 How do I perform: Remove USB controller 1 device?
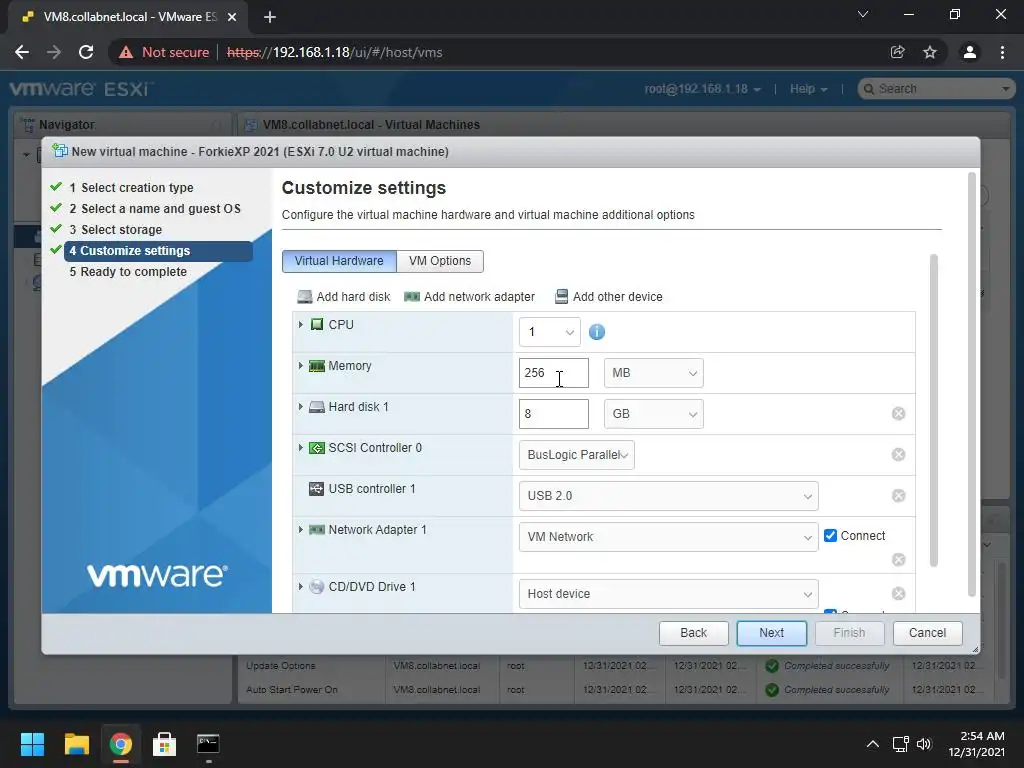point(898,496)
